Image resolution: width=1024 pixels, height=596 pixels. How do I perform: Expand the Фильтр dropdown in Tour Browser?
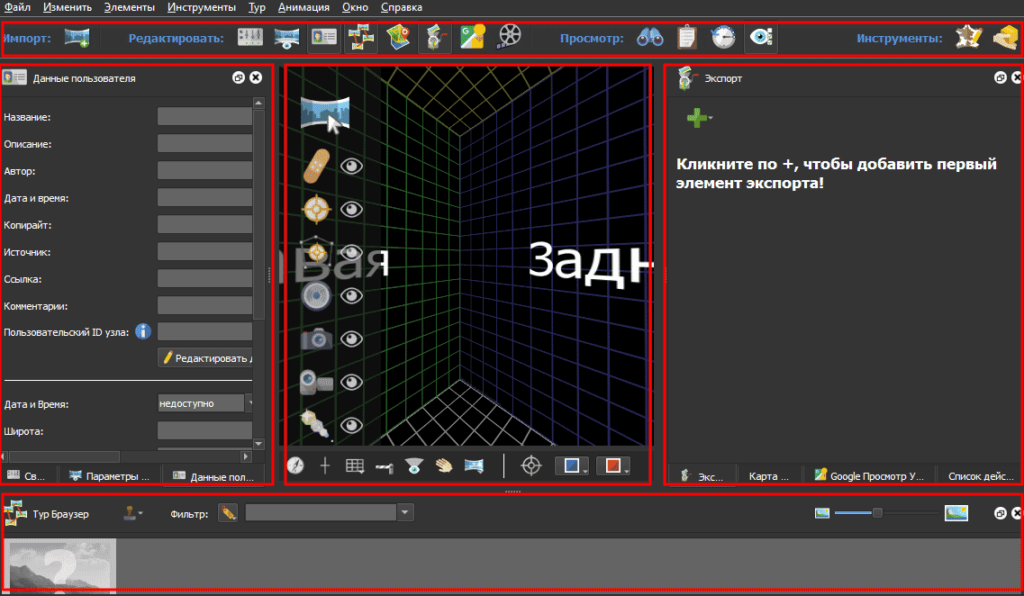tap(405, 513)
